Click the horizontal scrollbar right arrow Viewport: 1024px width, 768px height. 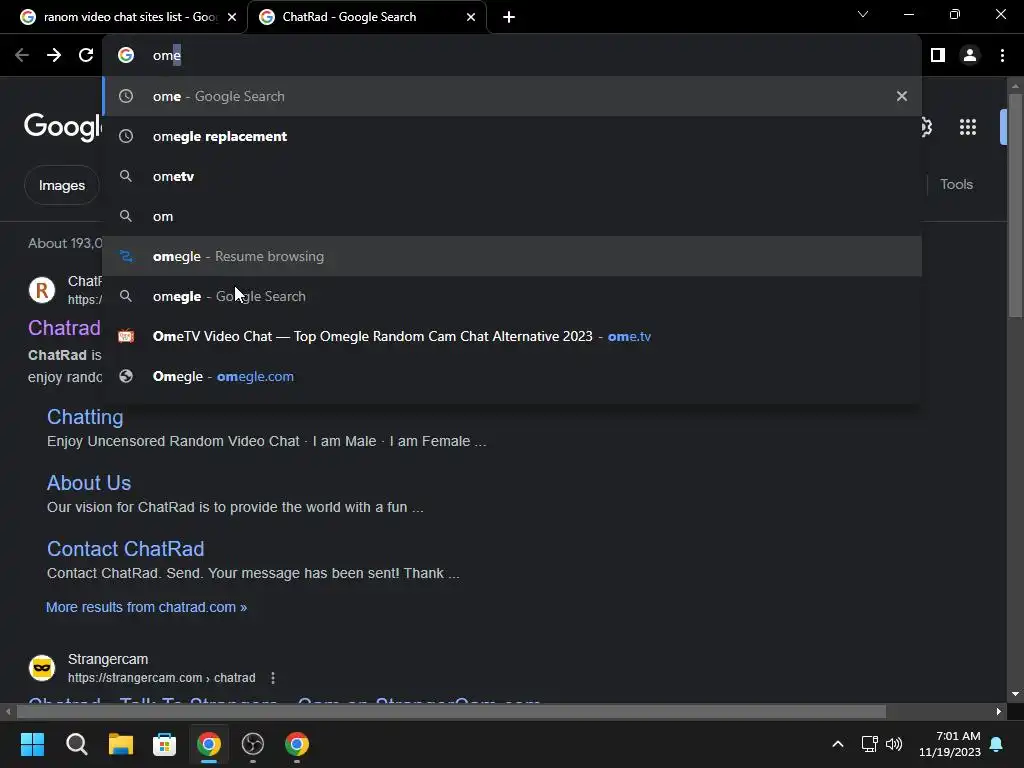click(x=999, y=711)
